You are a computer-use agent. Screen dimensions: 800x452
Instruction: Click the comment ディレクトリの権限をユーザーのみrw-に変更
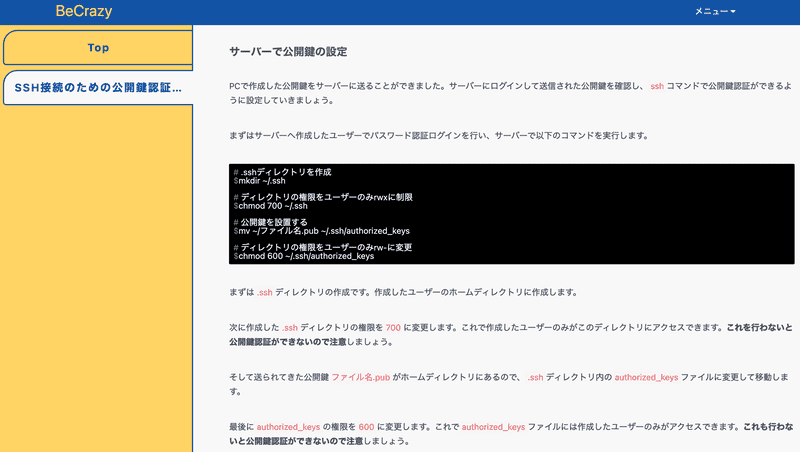322,247
